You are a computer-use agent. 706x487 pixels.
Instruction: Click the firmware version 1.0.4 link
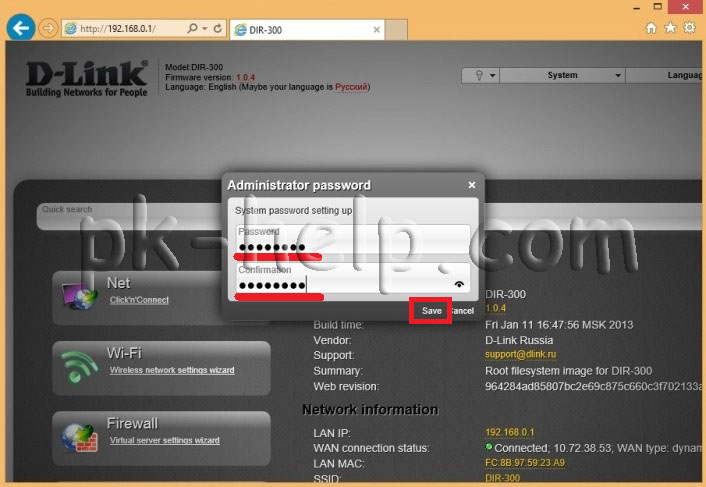pyautogui.click(x=495, y=308)
